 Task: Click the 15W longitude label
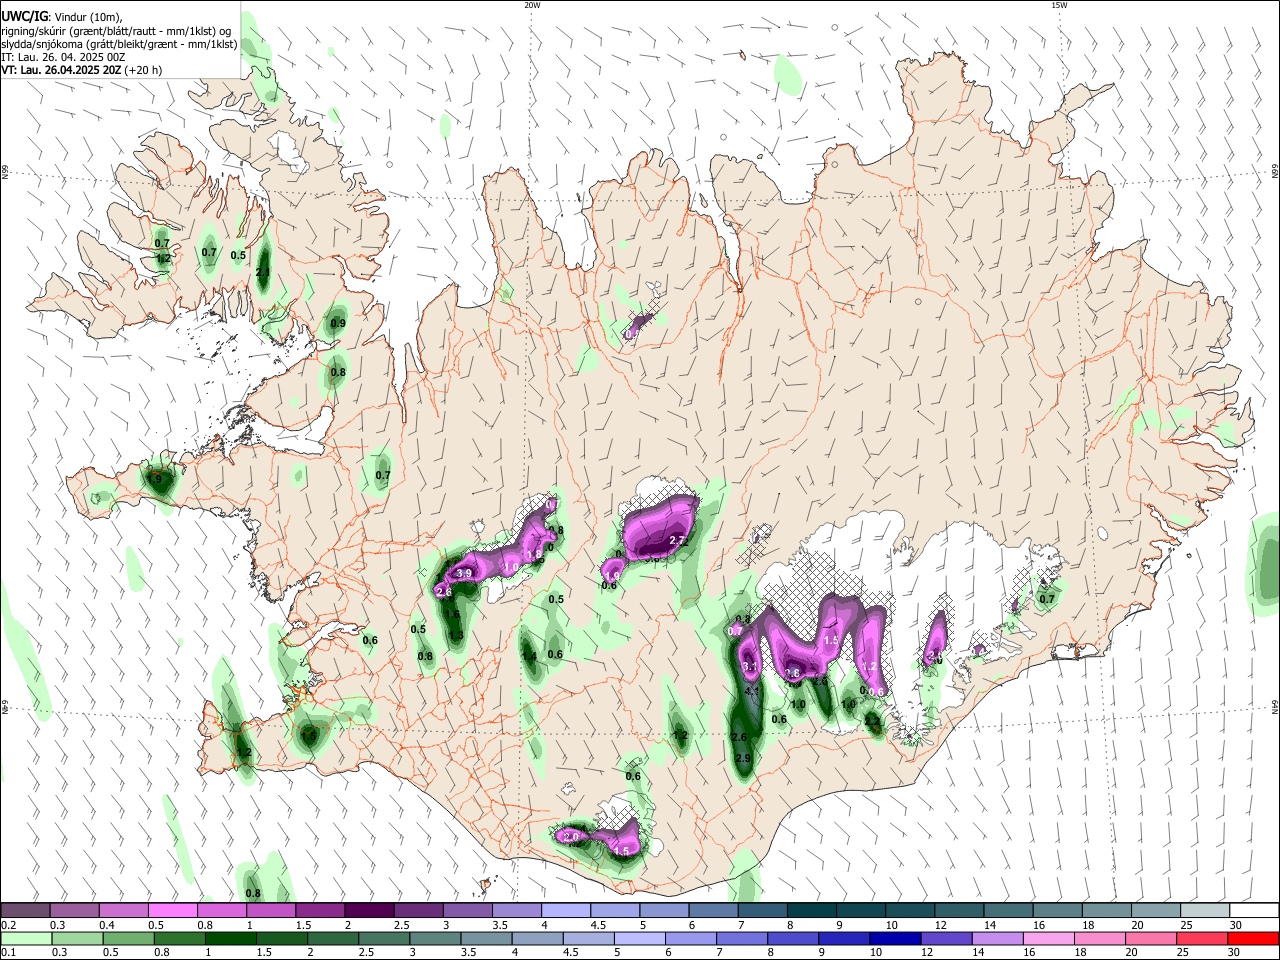(1059, 5)
